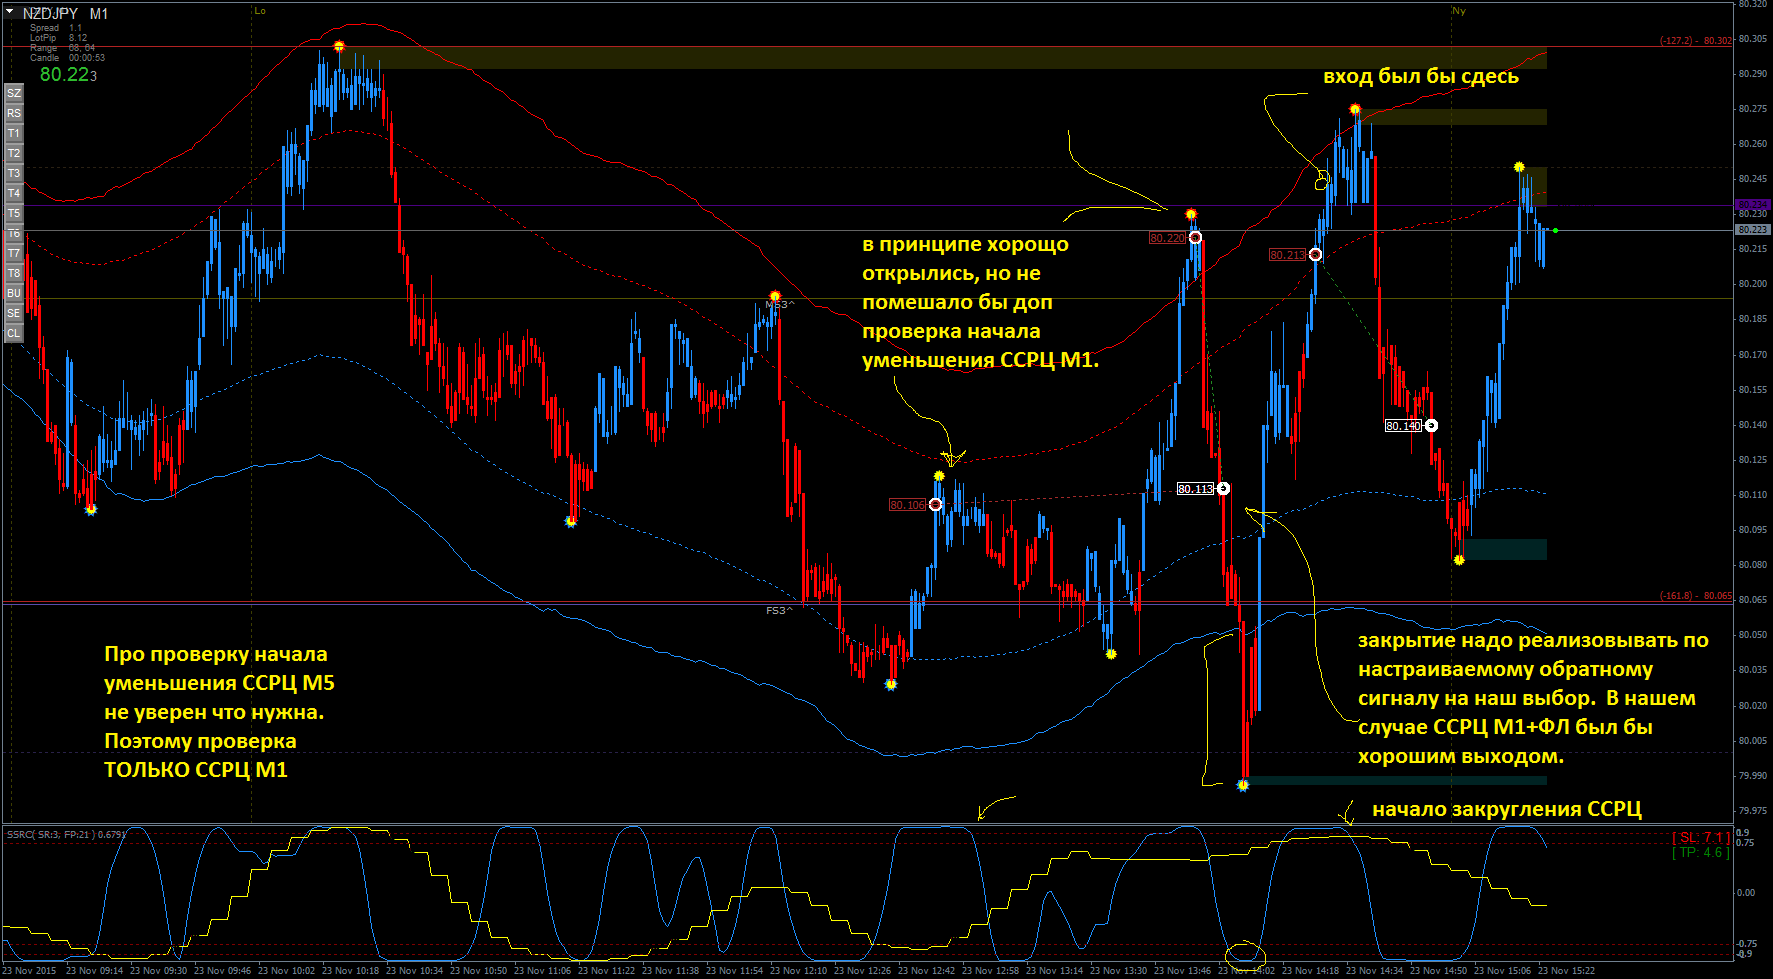The height and width of the screenshot is (979, 1773).
Task: Select the T4 button
Action: pos(14,193)
